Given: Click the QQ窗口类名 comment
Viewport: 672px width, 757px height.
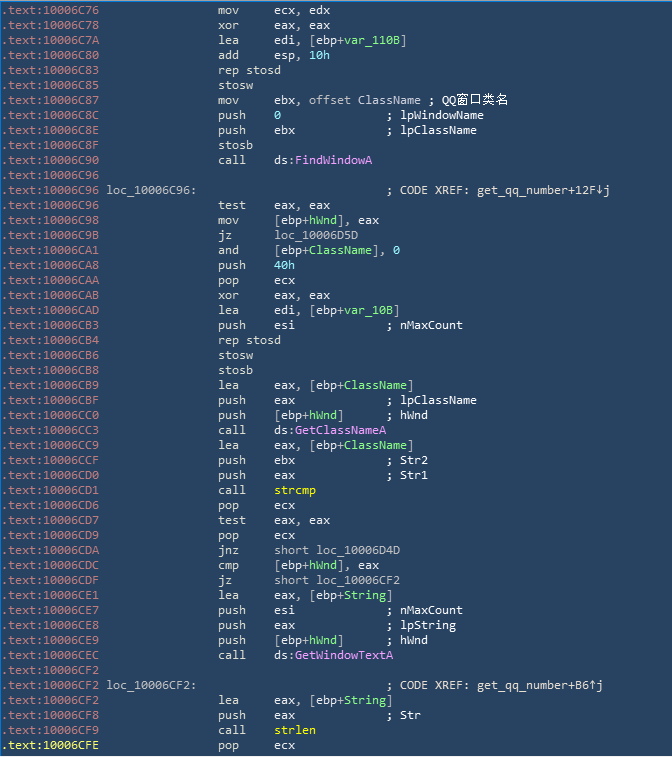Looking at the screenshot, I should (475, 100).
